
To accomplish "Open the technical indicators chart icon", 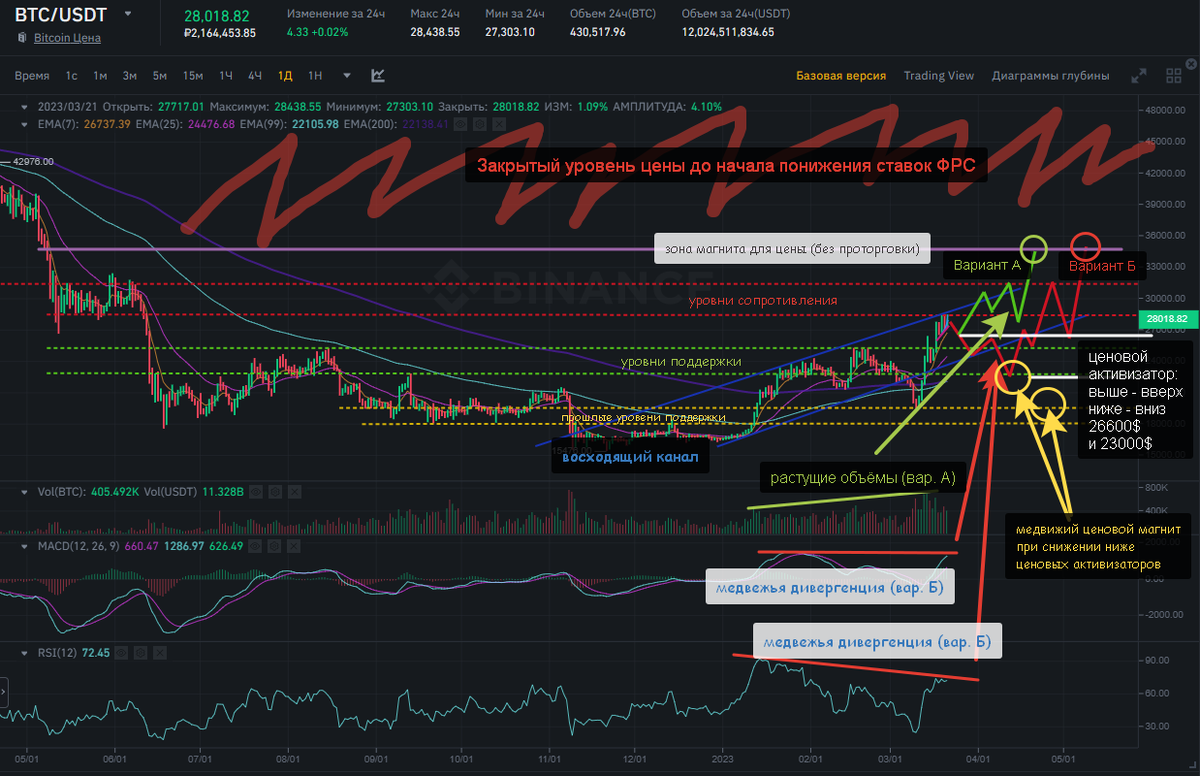I will point(378,75).
